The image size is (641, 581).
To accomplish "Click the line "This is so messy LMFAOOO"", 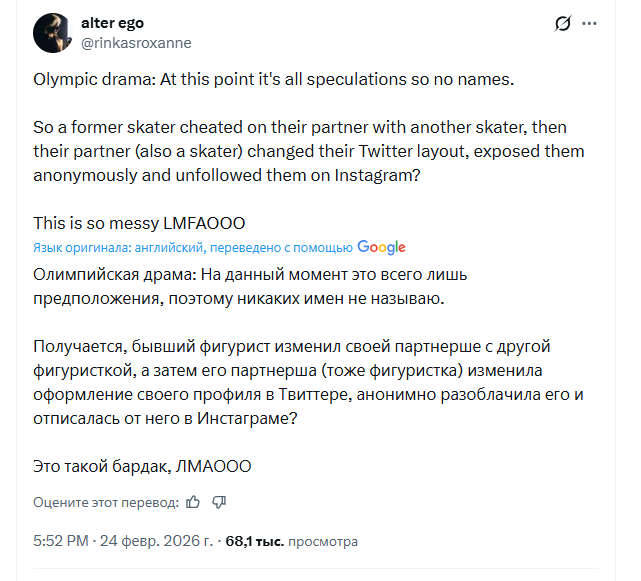I will [139, 223].
